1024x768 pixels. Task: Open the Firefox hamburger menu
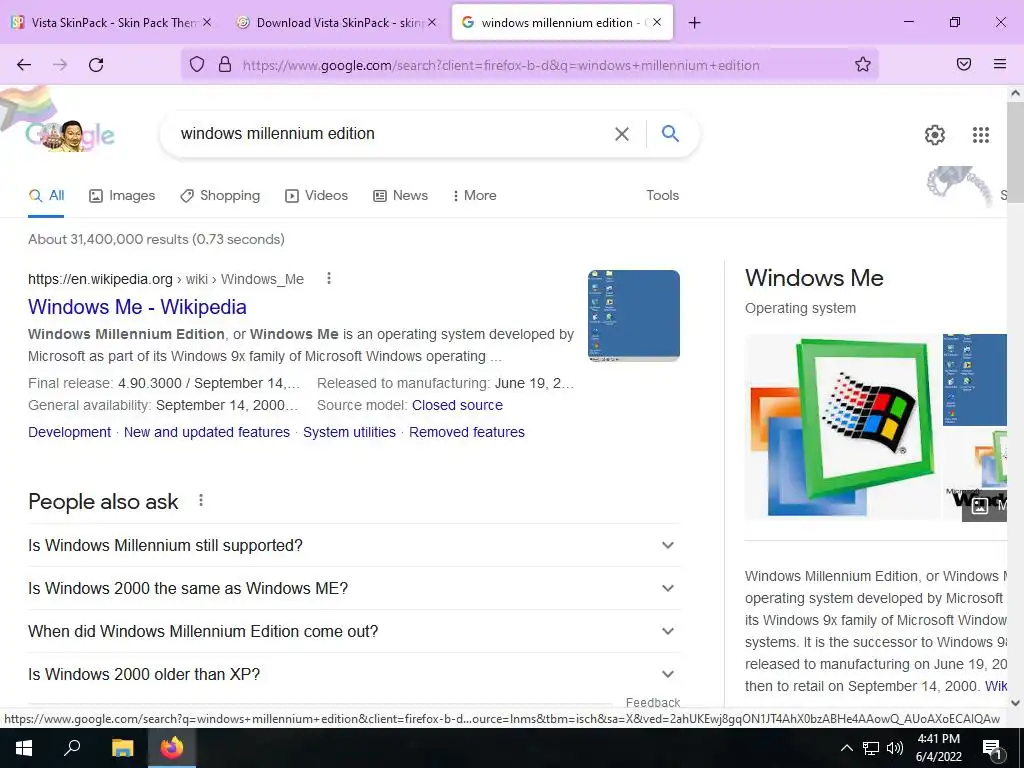(1000, 64)
